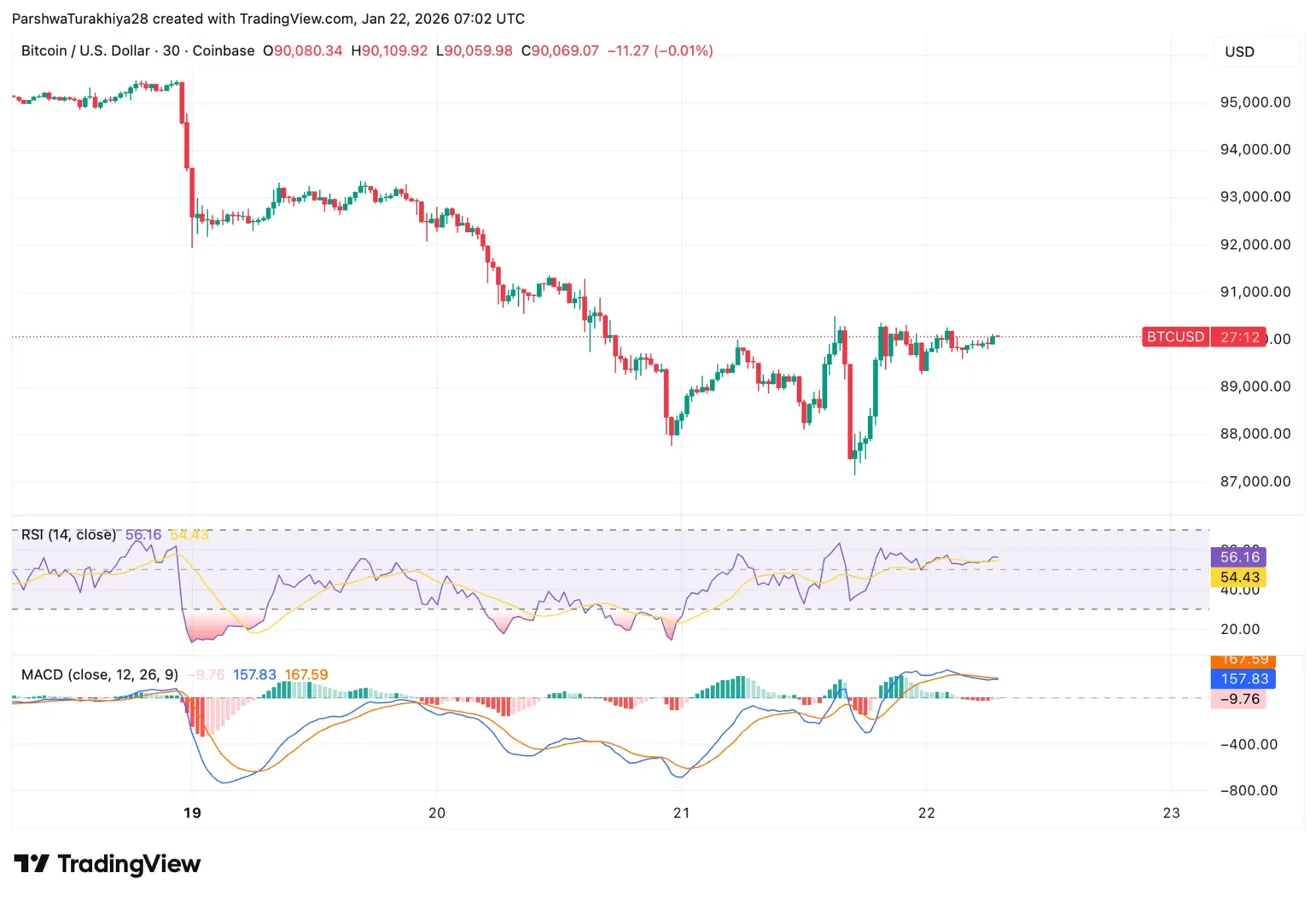Toggle the RSI indicator settings via its label
Image resolution: width=1316 pixels, height=899 pixels.
pos(68,534)
